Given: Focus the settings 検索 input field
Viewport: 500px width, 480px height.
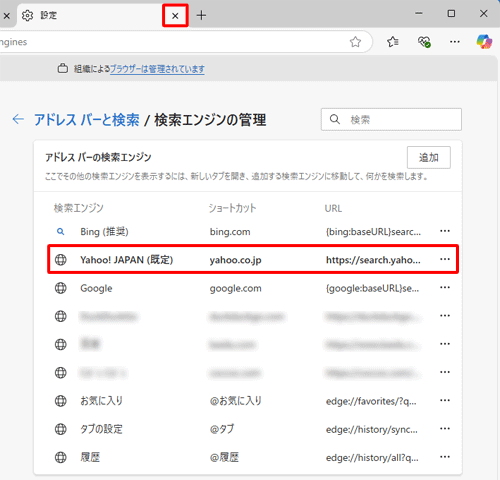Looking at the screenshot, I should point(391,119).
